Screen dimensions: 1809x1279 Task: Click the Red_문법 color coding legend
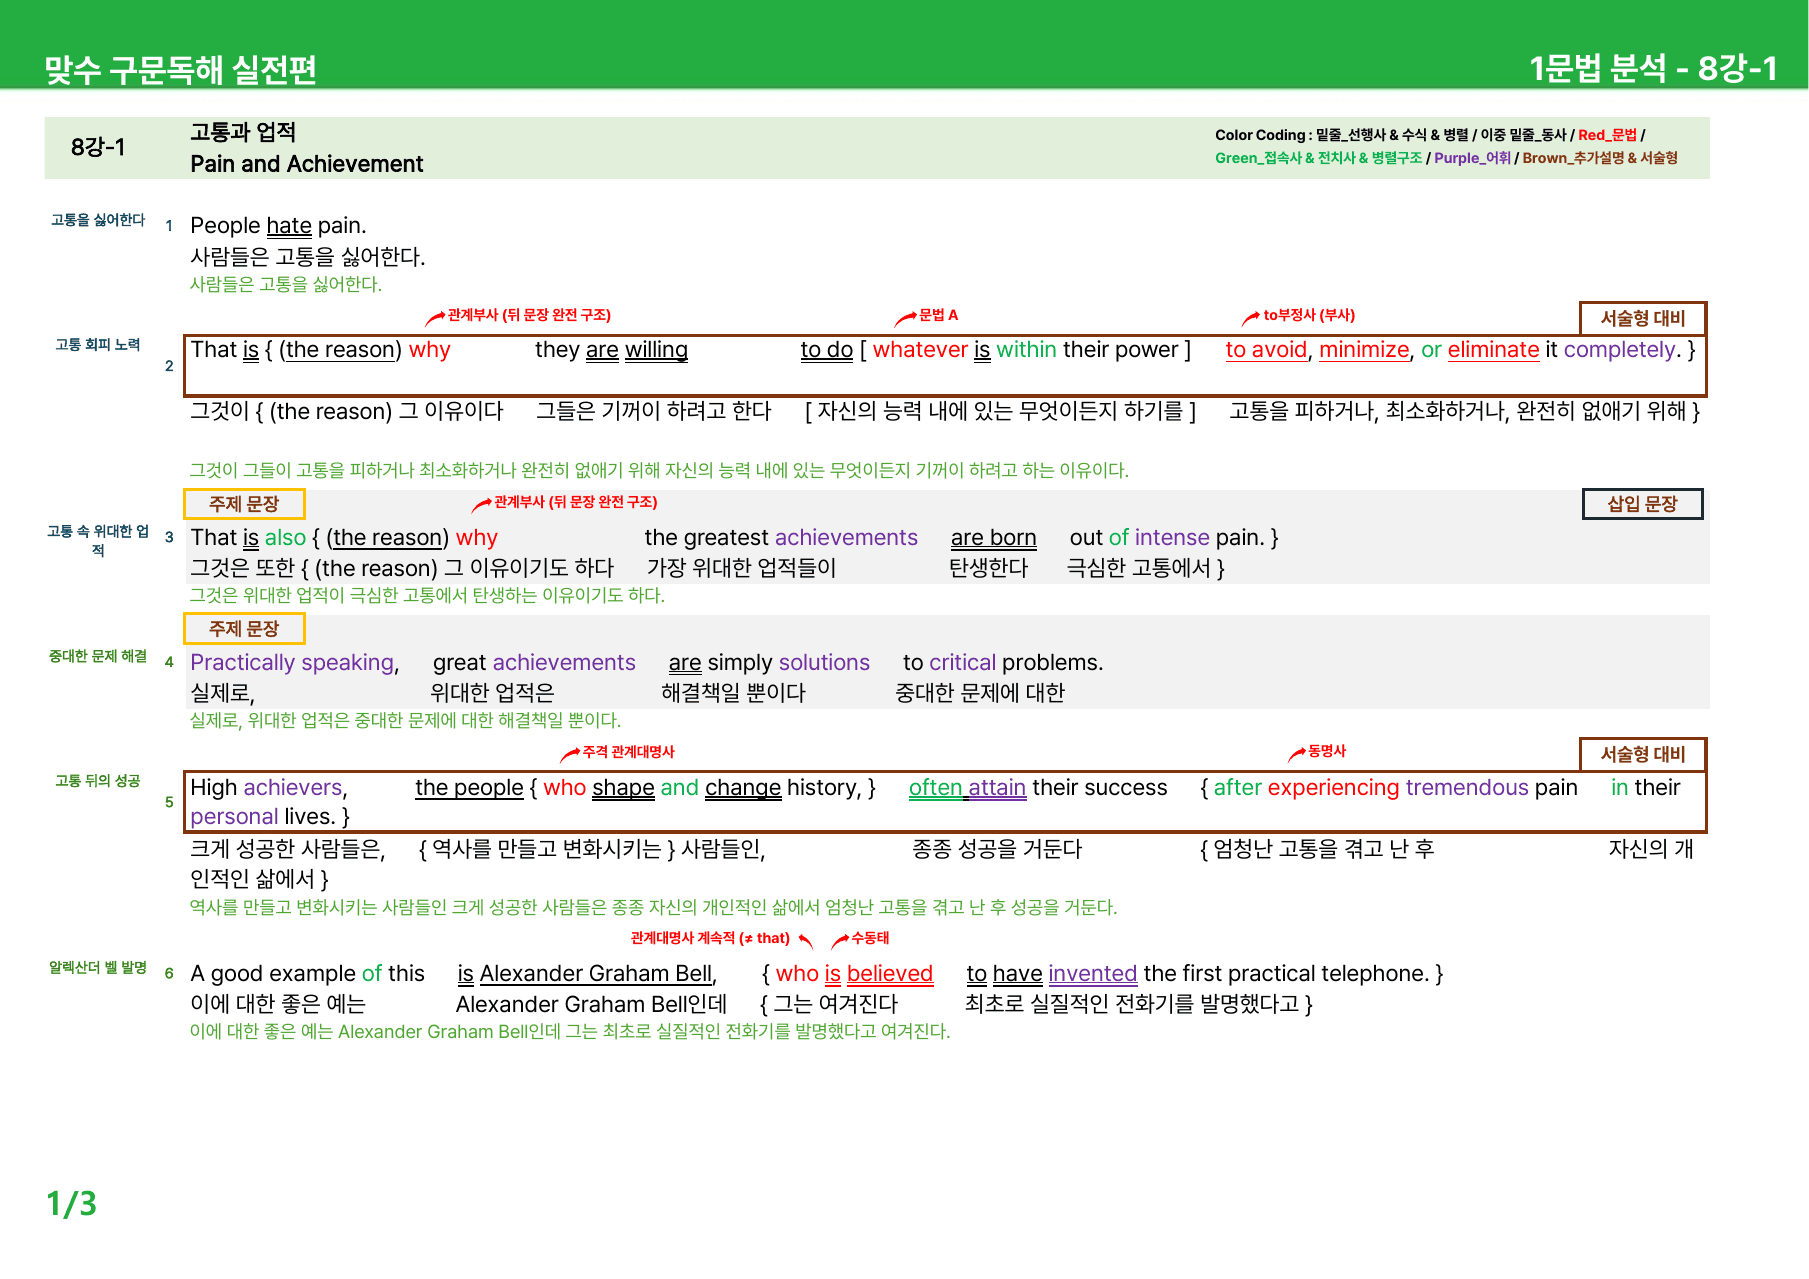click(x=1607, y=135)
